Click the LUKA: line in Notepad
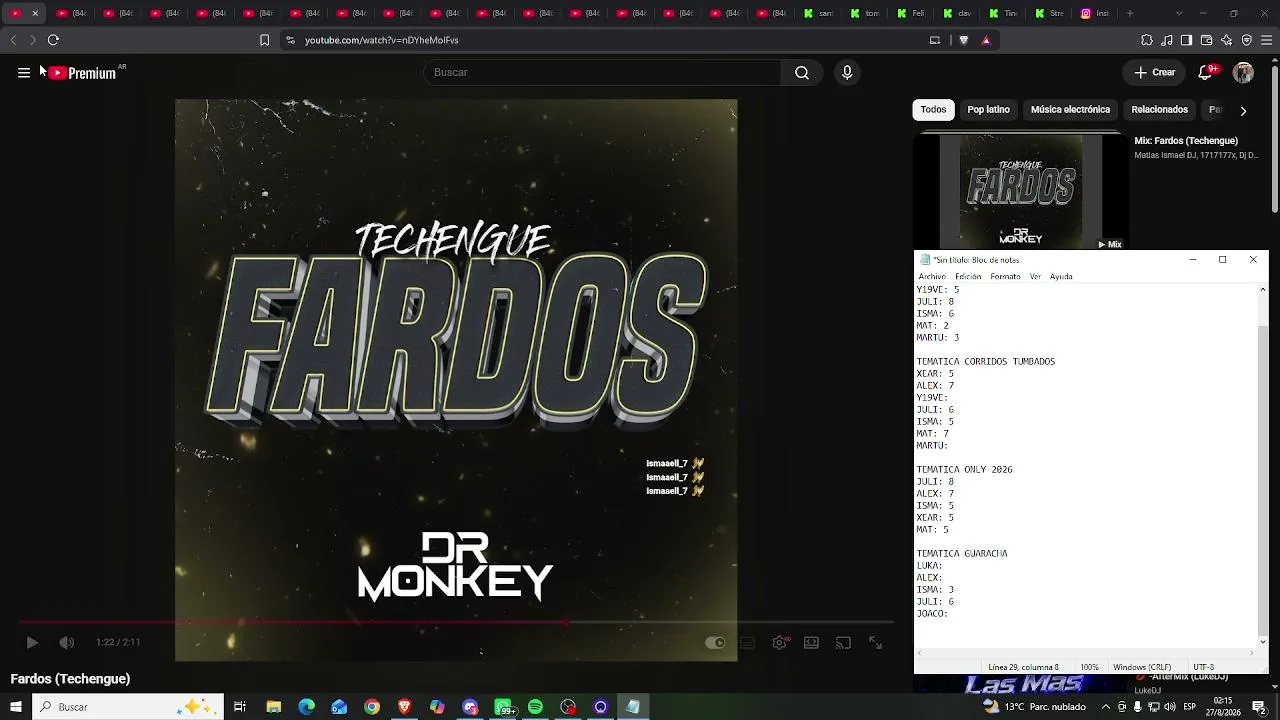The image size is (1280, 720). pos(929,566)
